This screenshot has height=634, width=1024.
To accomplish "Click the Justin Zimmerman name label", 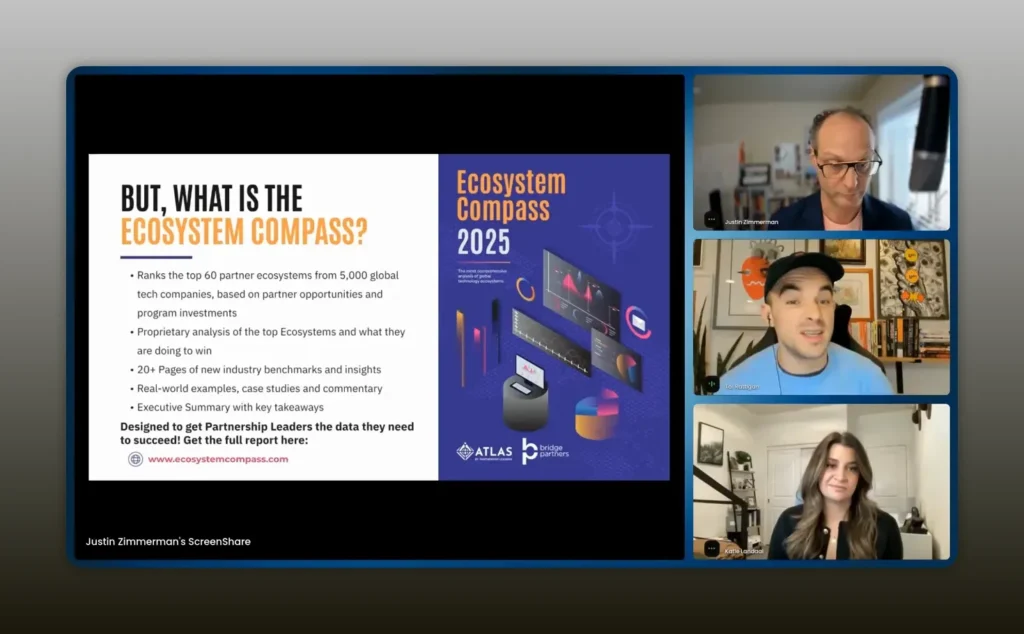I will click(751, 222).
